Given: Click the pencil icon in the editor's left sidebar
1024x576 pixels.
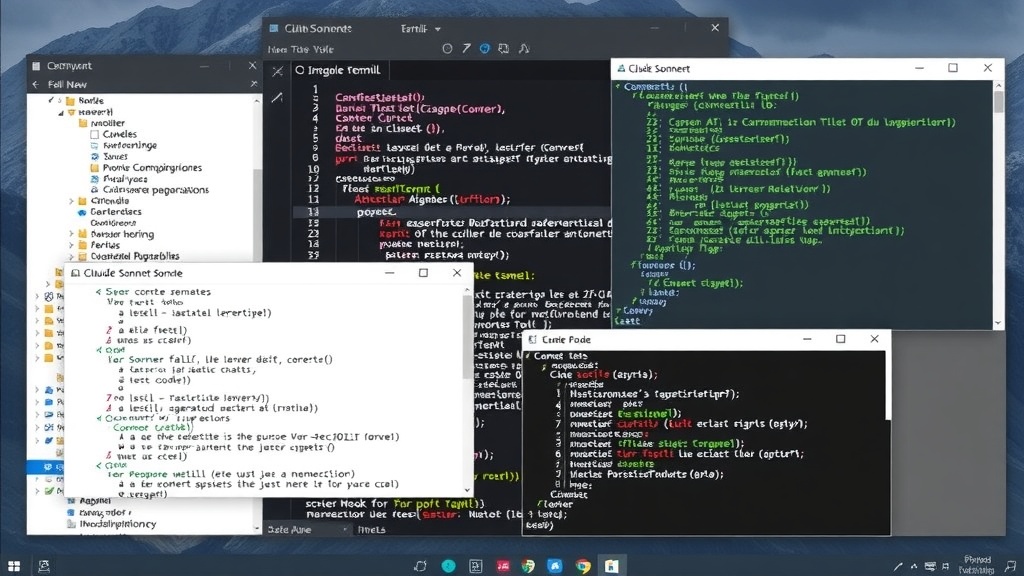Looking at the screenshot, I should click(x=278, y=97).
